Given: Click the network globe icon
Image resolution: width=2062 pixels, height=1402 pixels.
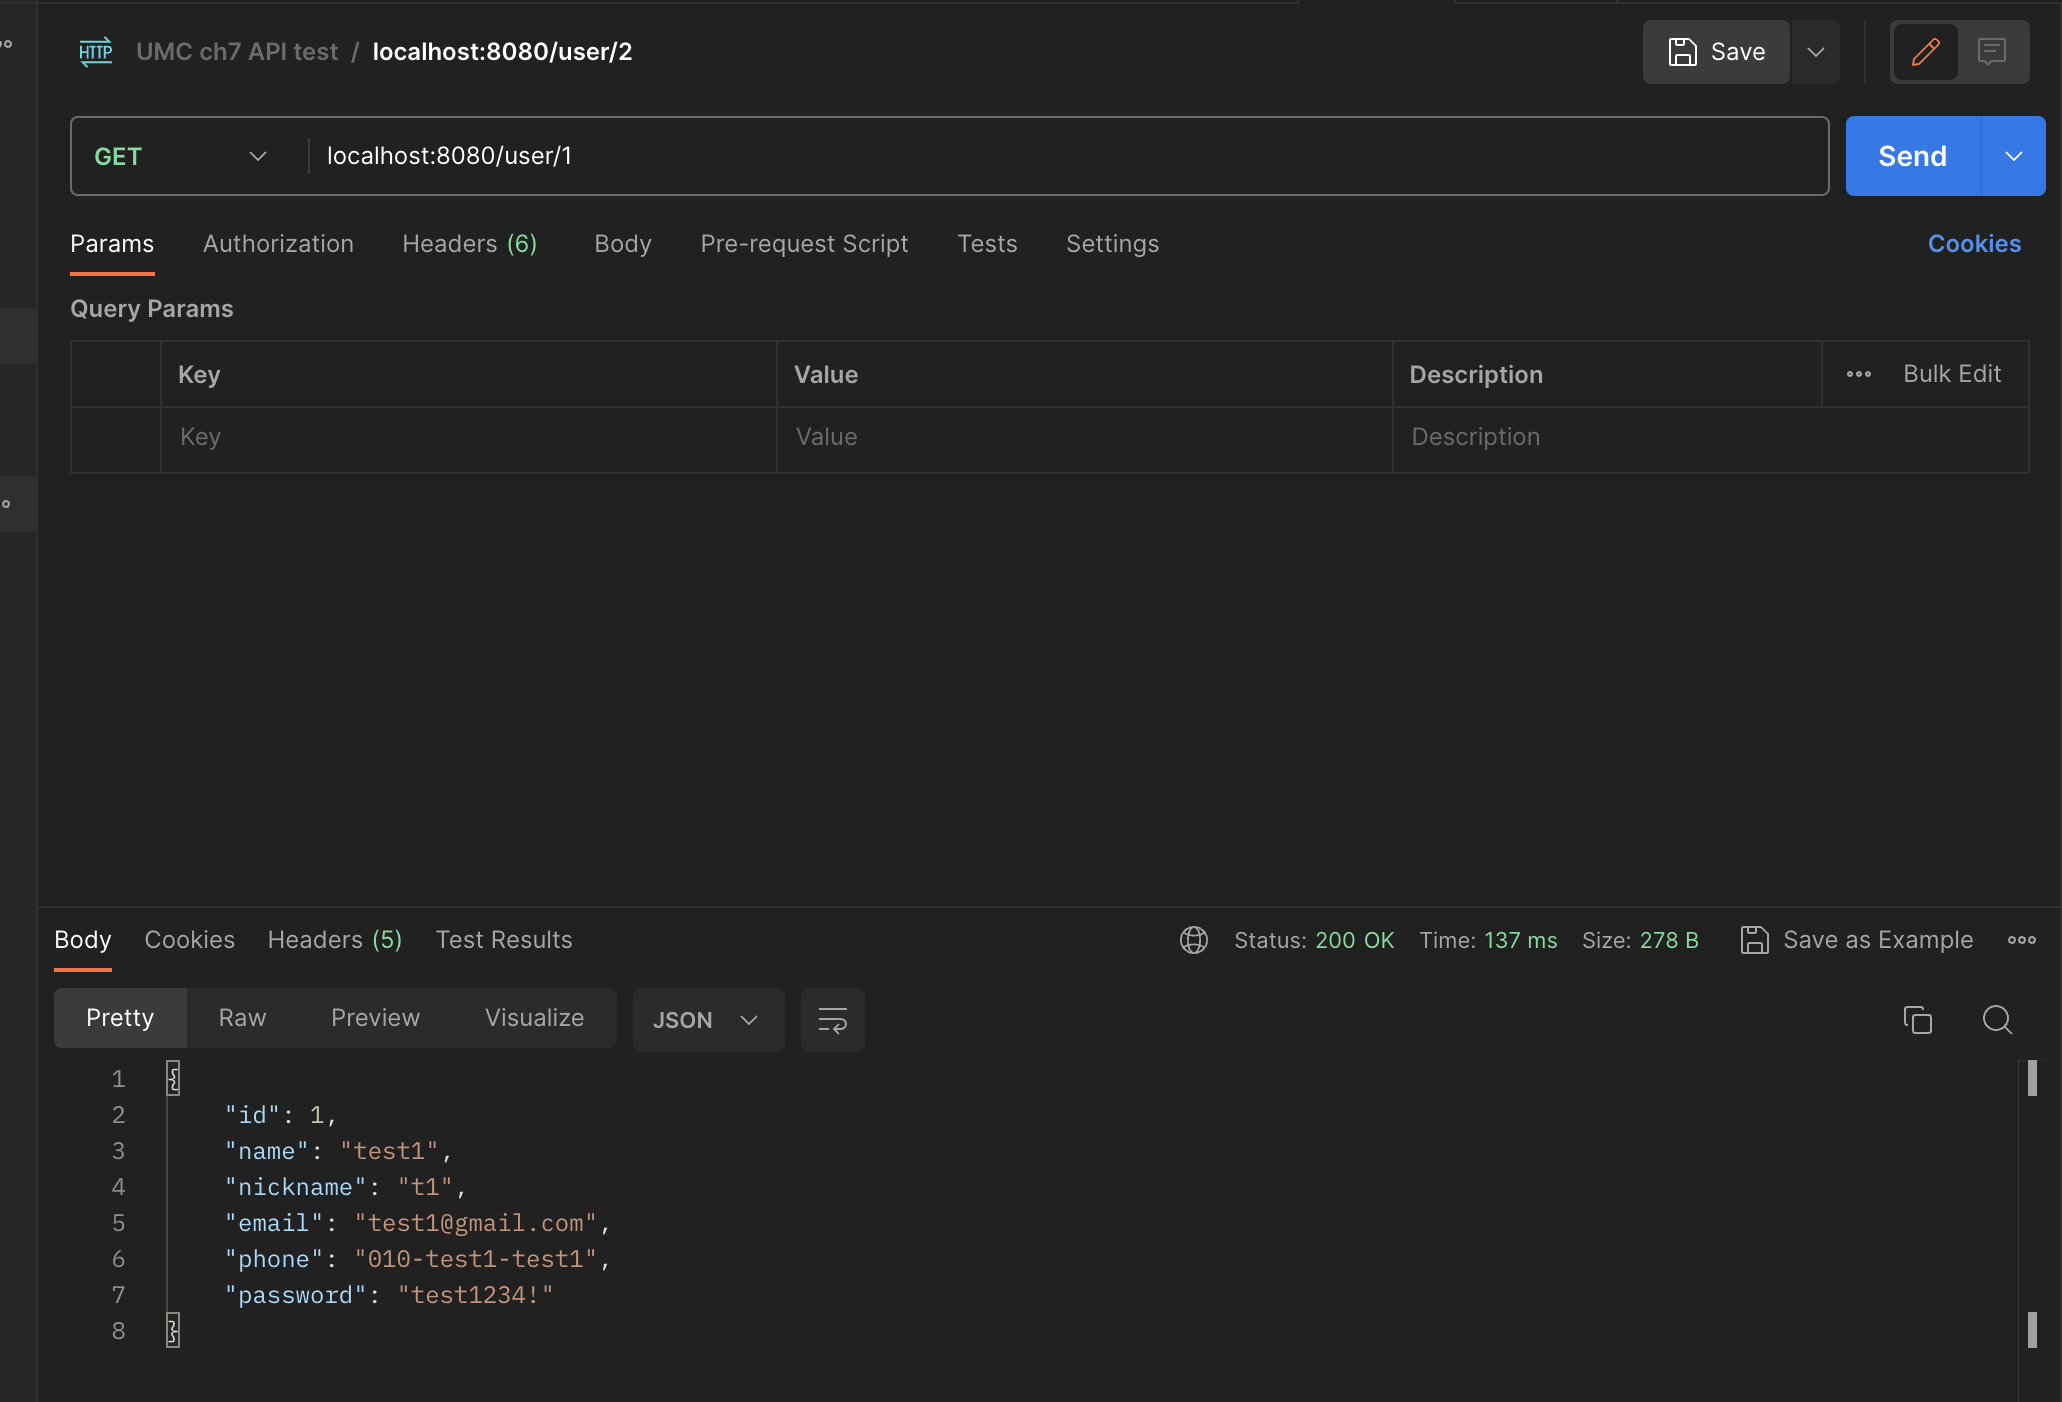Looking at the screenshot, I should point(1193,940).
